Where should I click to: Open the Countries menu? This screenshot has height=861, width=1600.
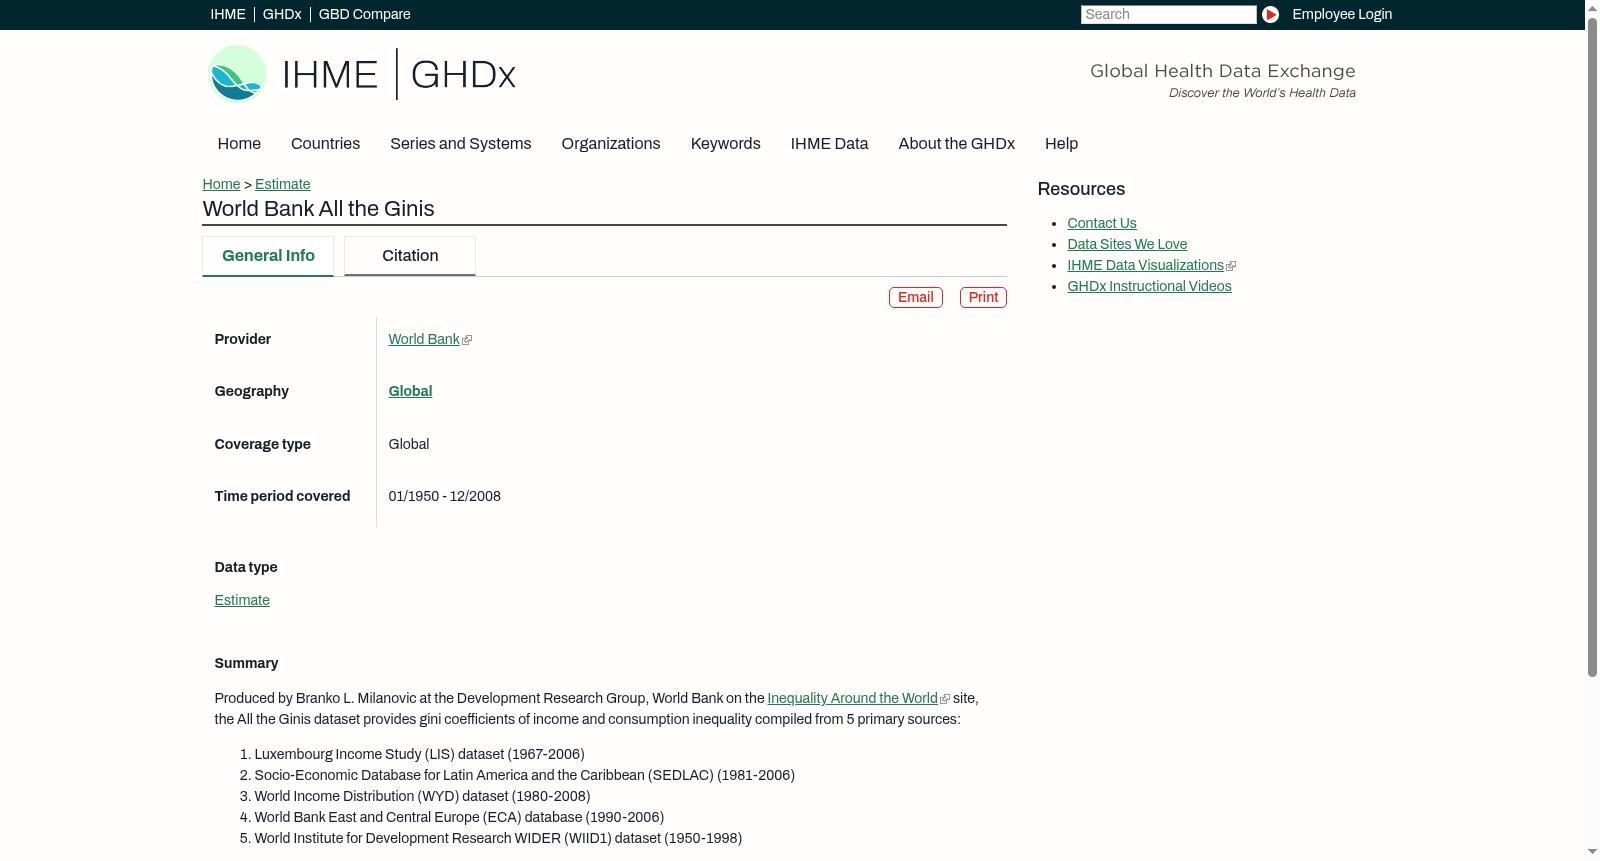coord(325,144)
